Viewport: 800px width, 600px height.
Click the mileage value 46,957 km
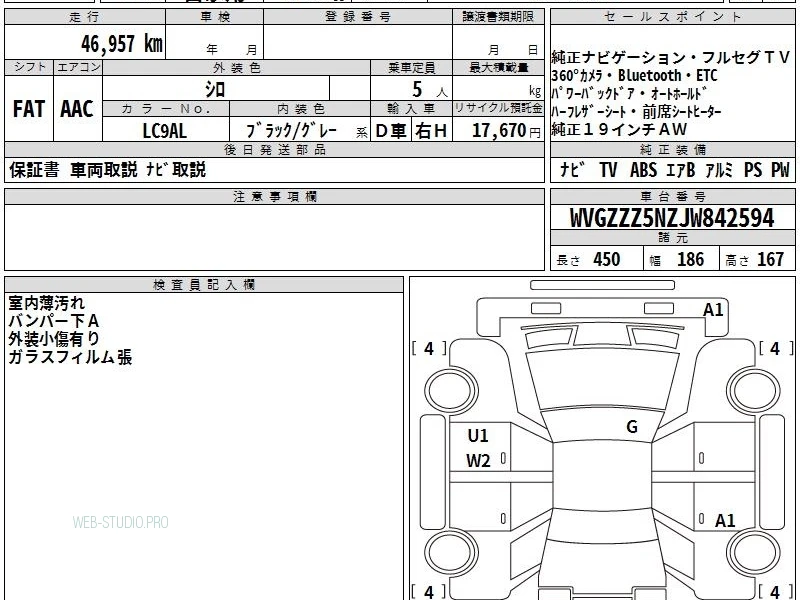[121, 44]
